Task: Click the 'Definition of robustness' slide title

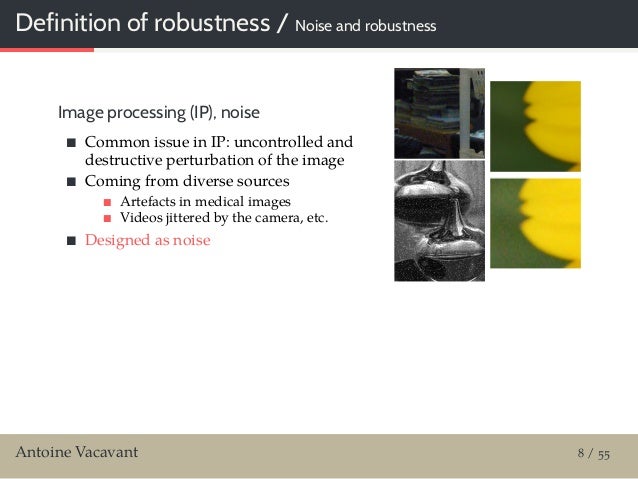Action: click(143, 22)
